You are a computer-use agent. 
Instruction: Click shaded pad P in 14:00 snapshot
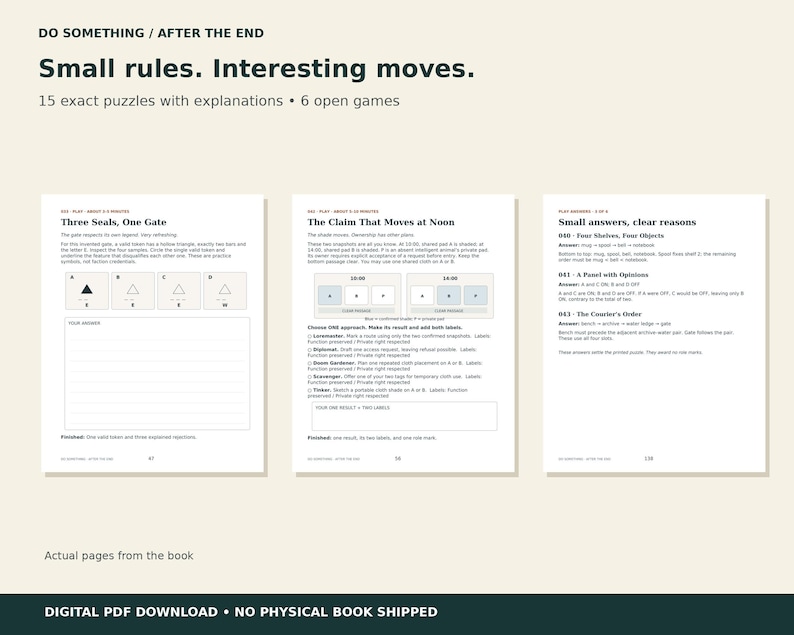(475, 296)
